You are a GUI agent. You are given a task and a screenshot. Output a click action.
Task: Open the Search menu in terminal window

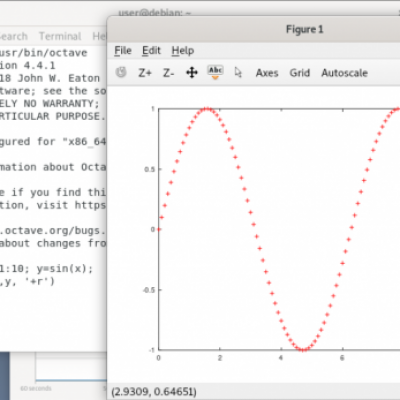tap(13, 36)
